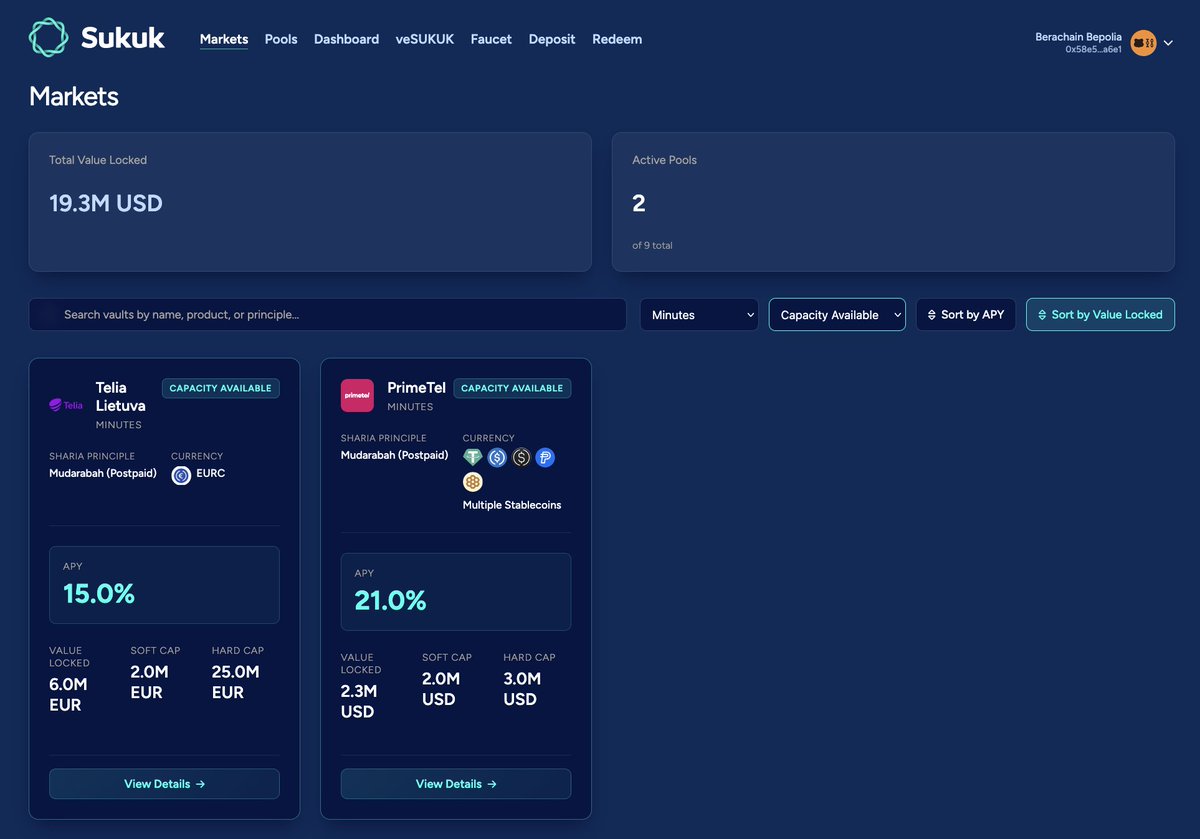Expand the Minutes product filter dropdown

(x=699, y=314)
